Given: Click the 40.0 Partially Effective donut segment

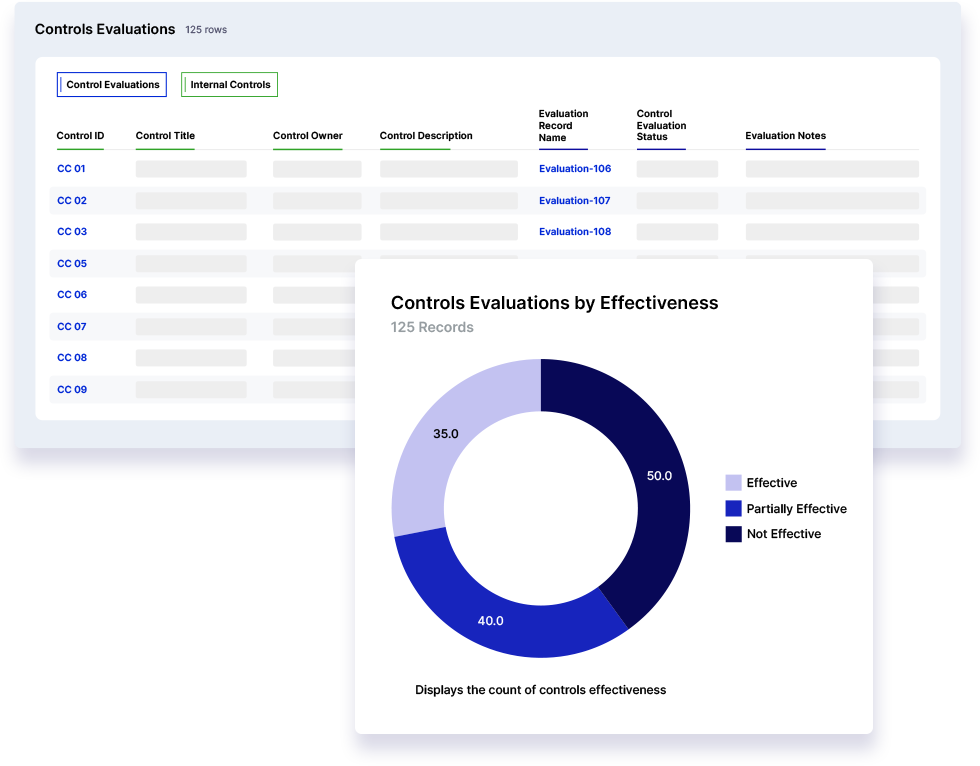Looking at the screenshot, I should point(491,621).
